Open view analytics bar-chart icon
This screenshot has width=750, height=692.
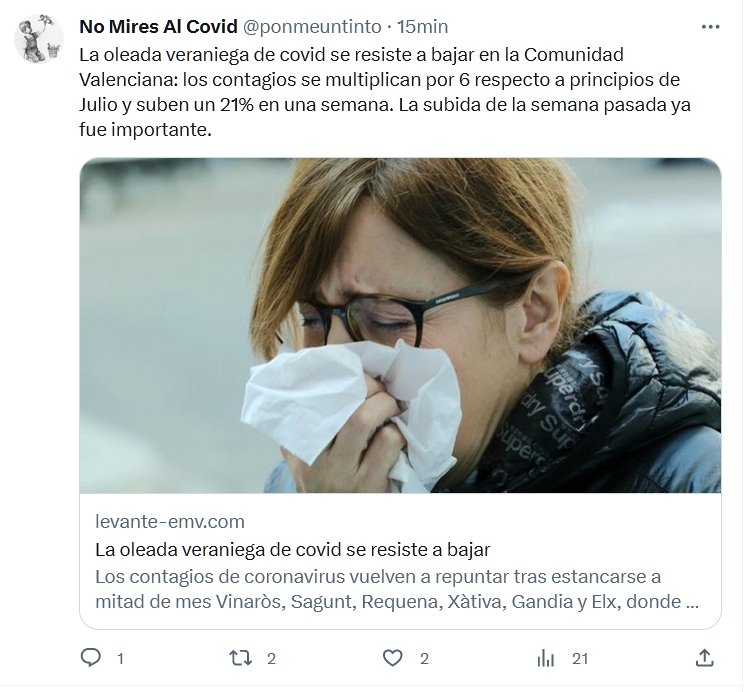tap(546, 658)
